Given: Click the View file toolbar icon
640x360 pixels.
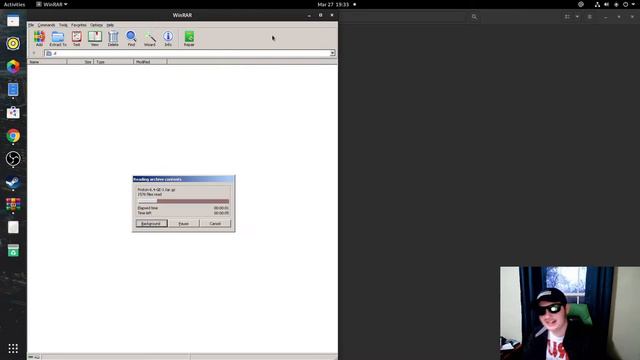Looking at the screenshot, I should tap(95, 38).
